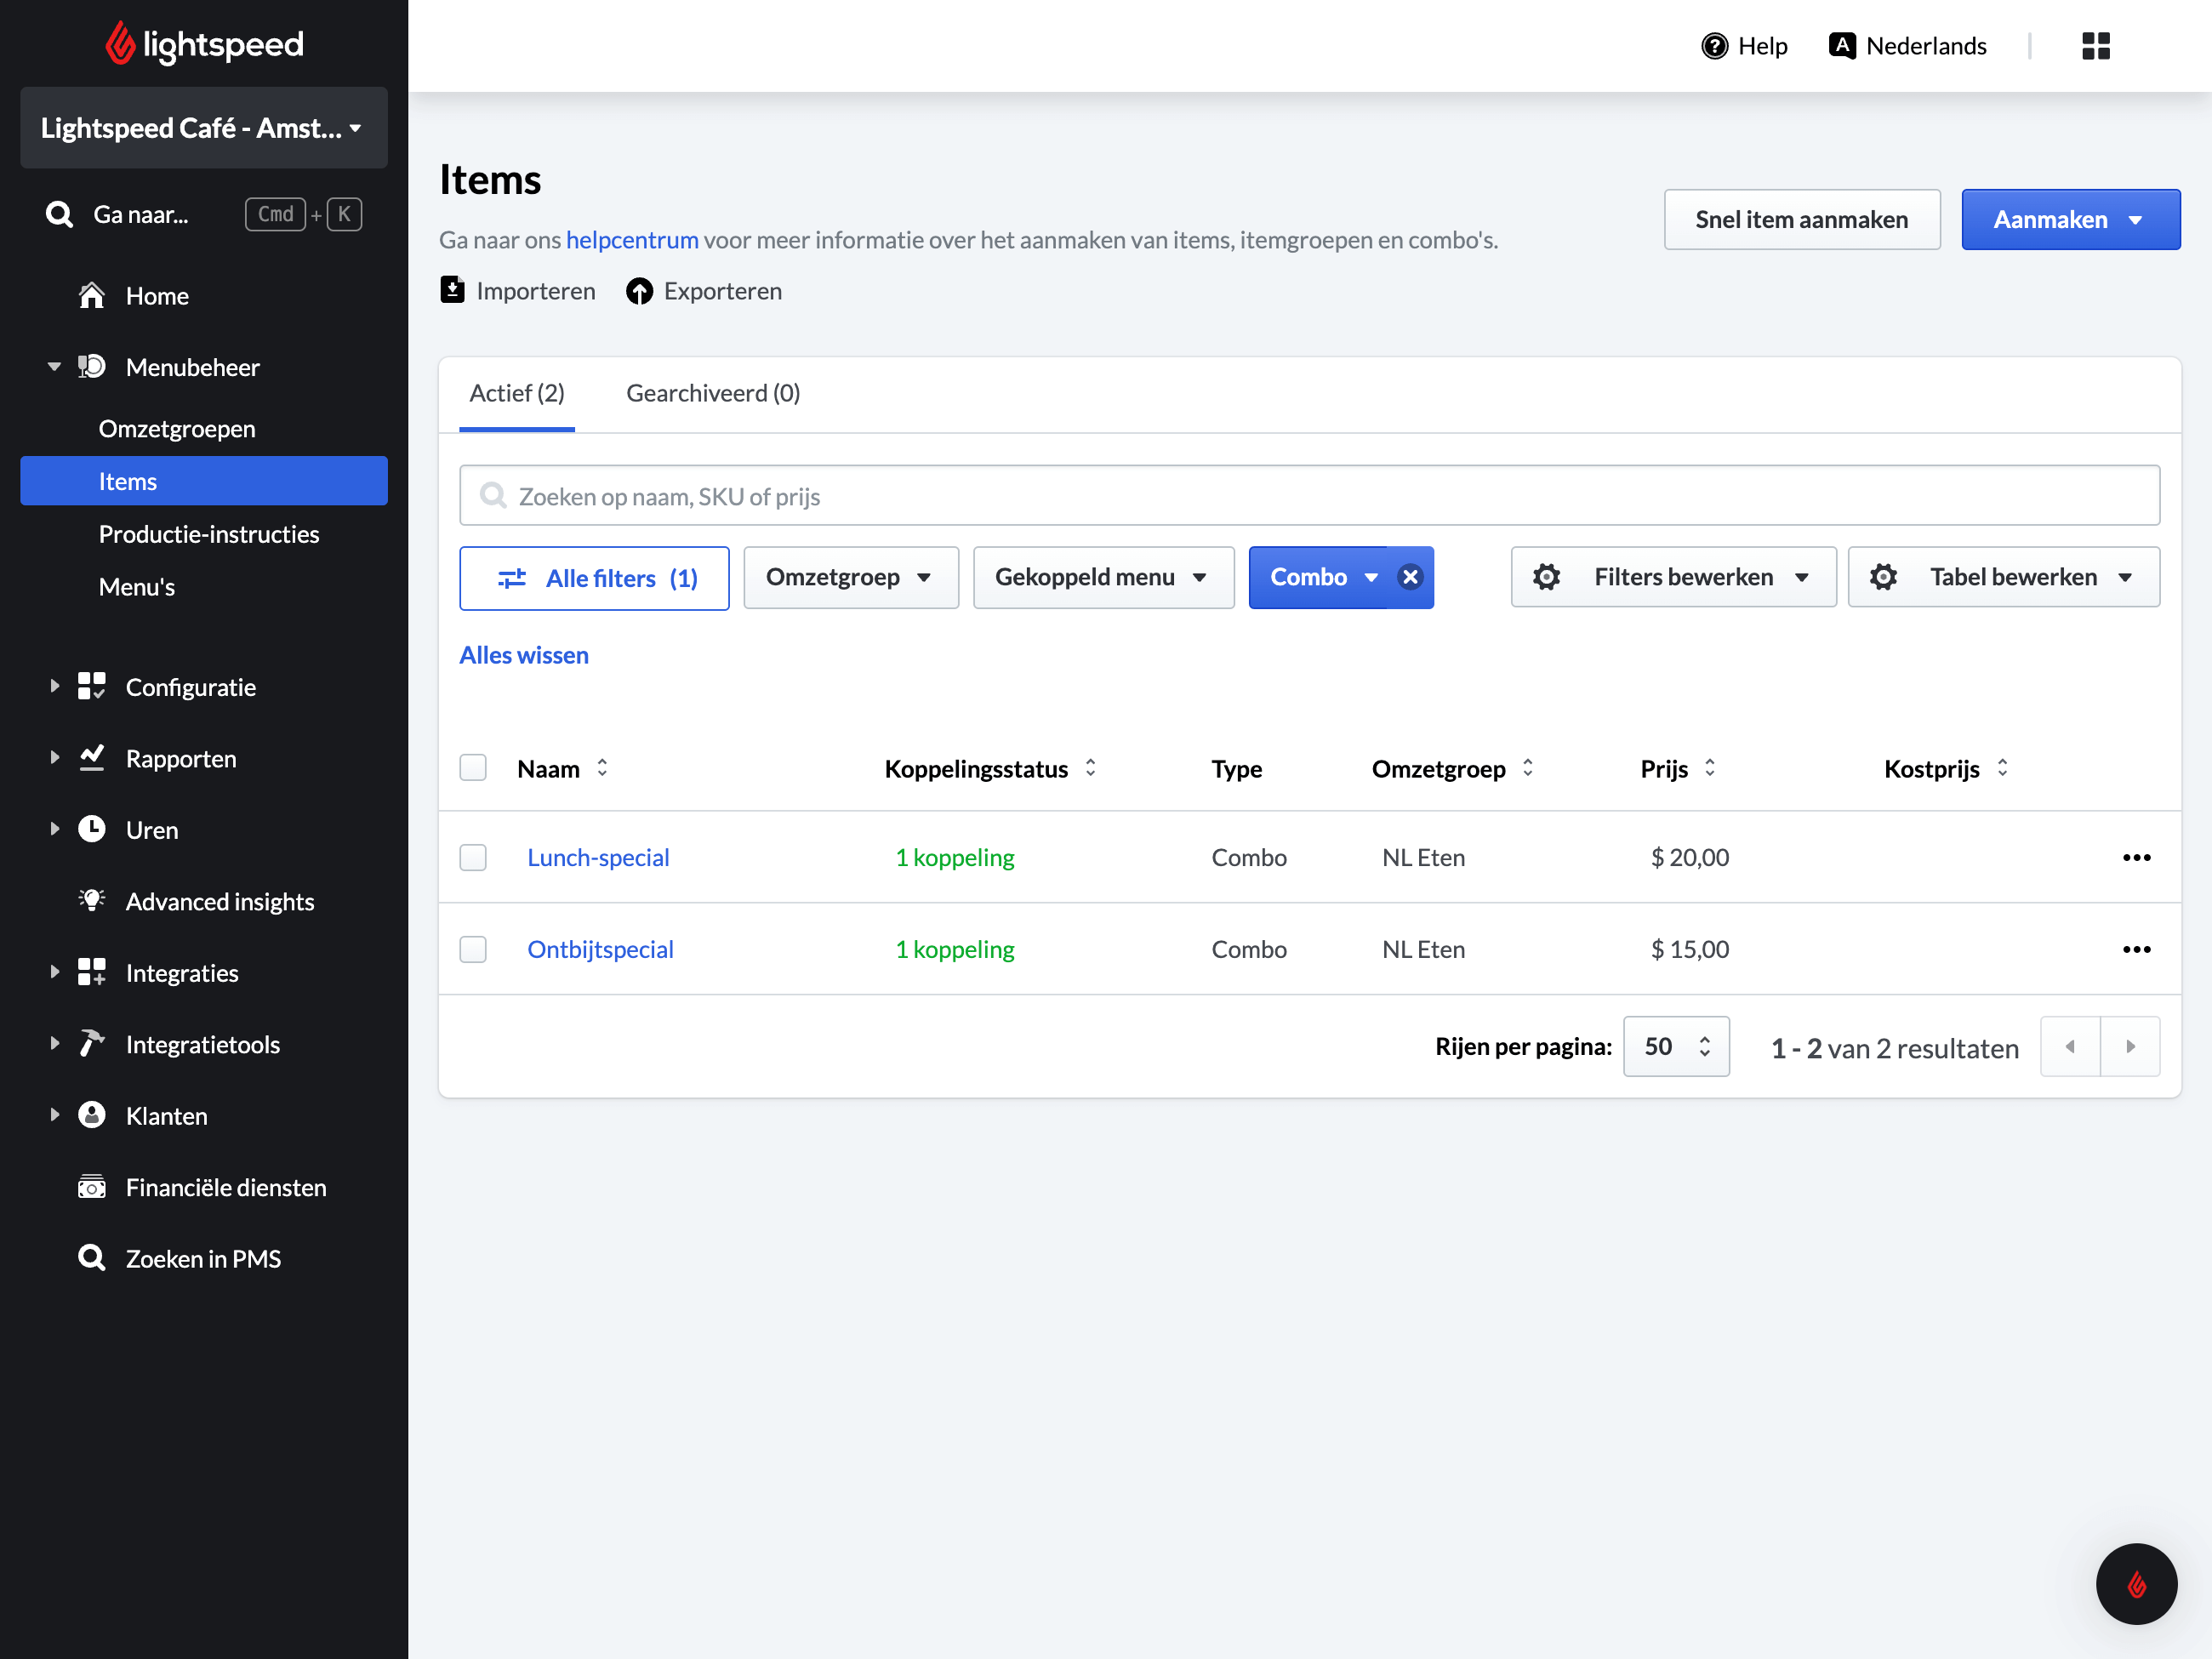Click the Rapporten chart icon
This screenshot has height=1659, width=2212.
pos(92,758)
